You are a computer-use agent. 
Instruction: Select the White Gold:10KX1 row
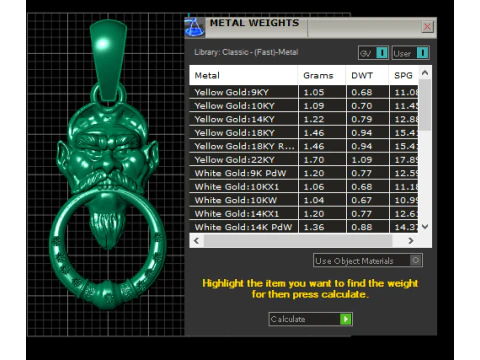(304, 187)
